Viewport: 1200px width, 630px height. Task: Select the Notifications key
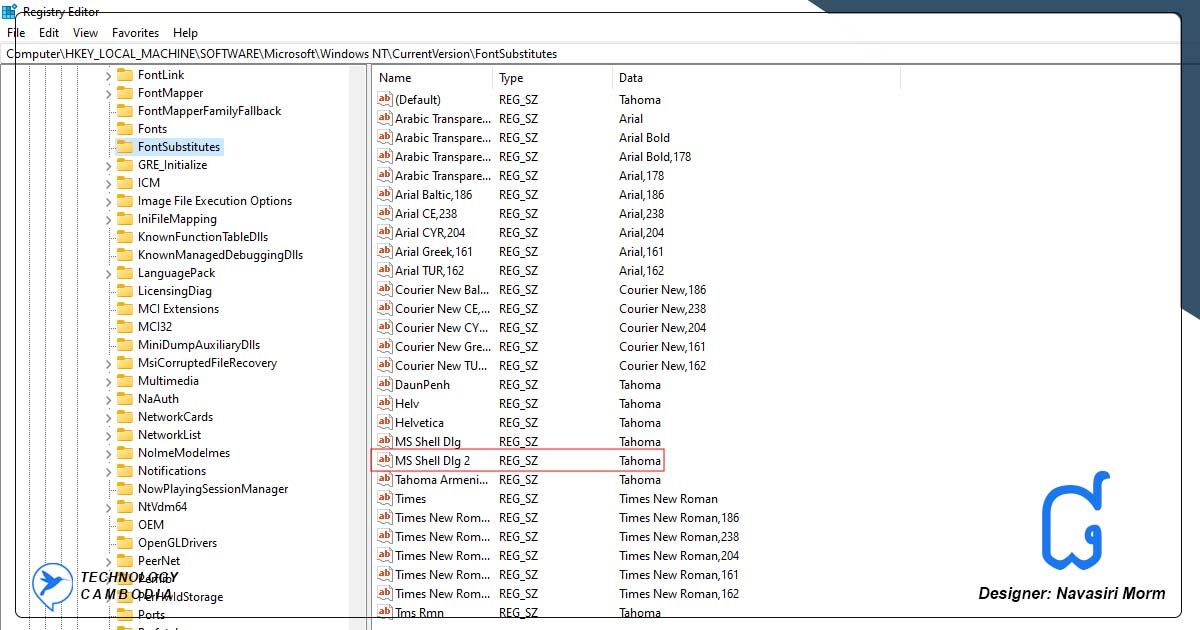click(x=172, y=471)
